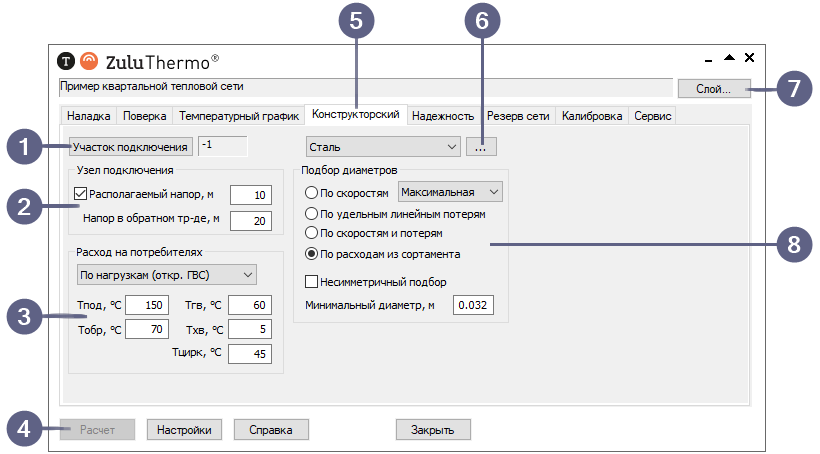Viewport: 820px width, 454px height.
Task: Click the ellipsis button next to Сталь
Action: click(x=480, y=147)
